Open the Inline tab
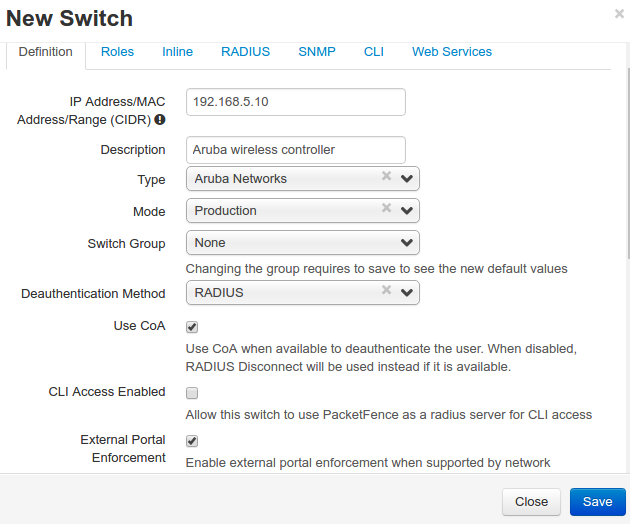630x524 pixels. pyautogui.click(x=177, y=52)
